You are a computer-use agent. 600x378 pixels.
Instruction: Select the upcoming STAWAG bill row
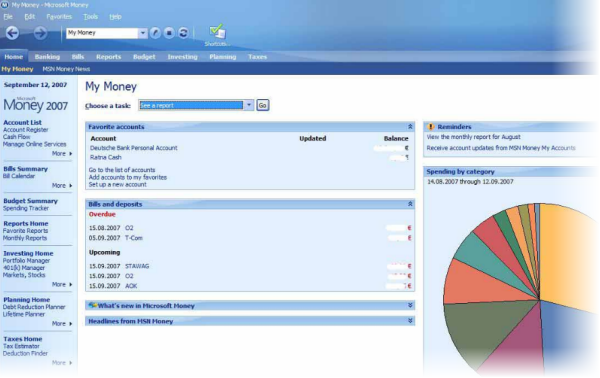coord(250,266)
